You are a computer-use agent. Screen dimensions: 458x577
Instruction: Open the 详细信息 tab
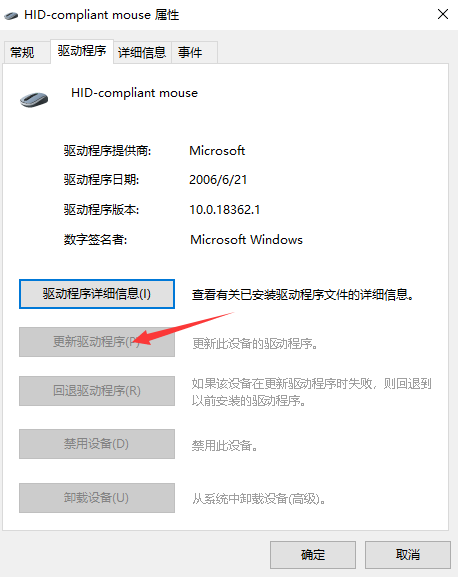[x=142, y=52]
